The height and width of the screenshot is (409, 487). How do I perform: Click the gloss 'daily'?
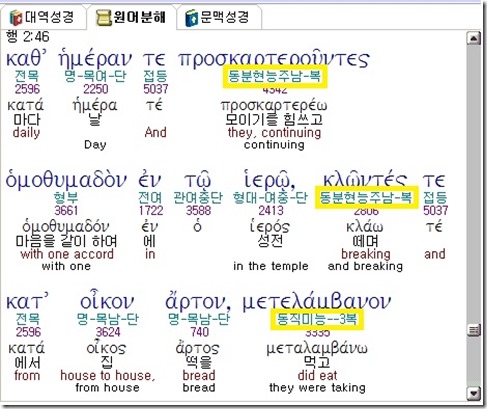click(26, 133)
